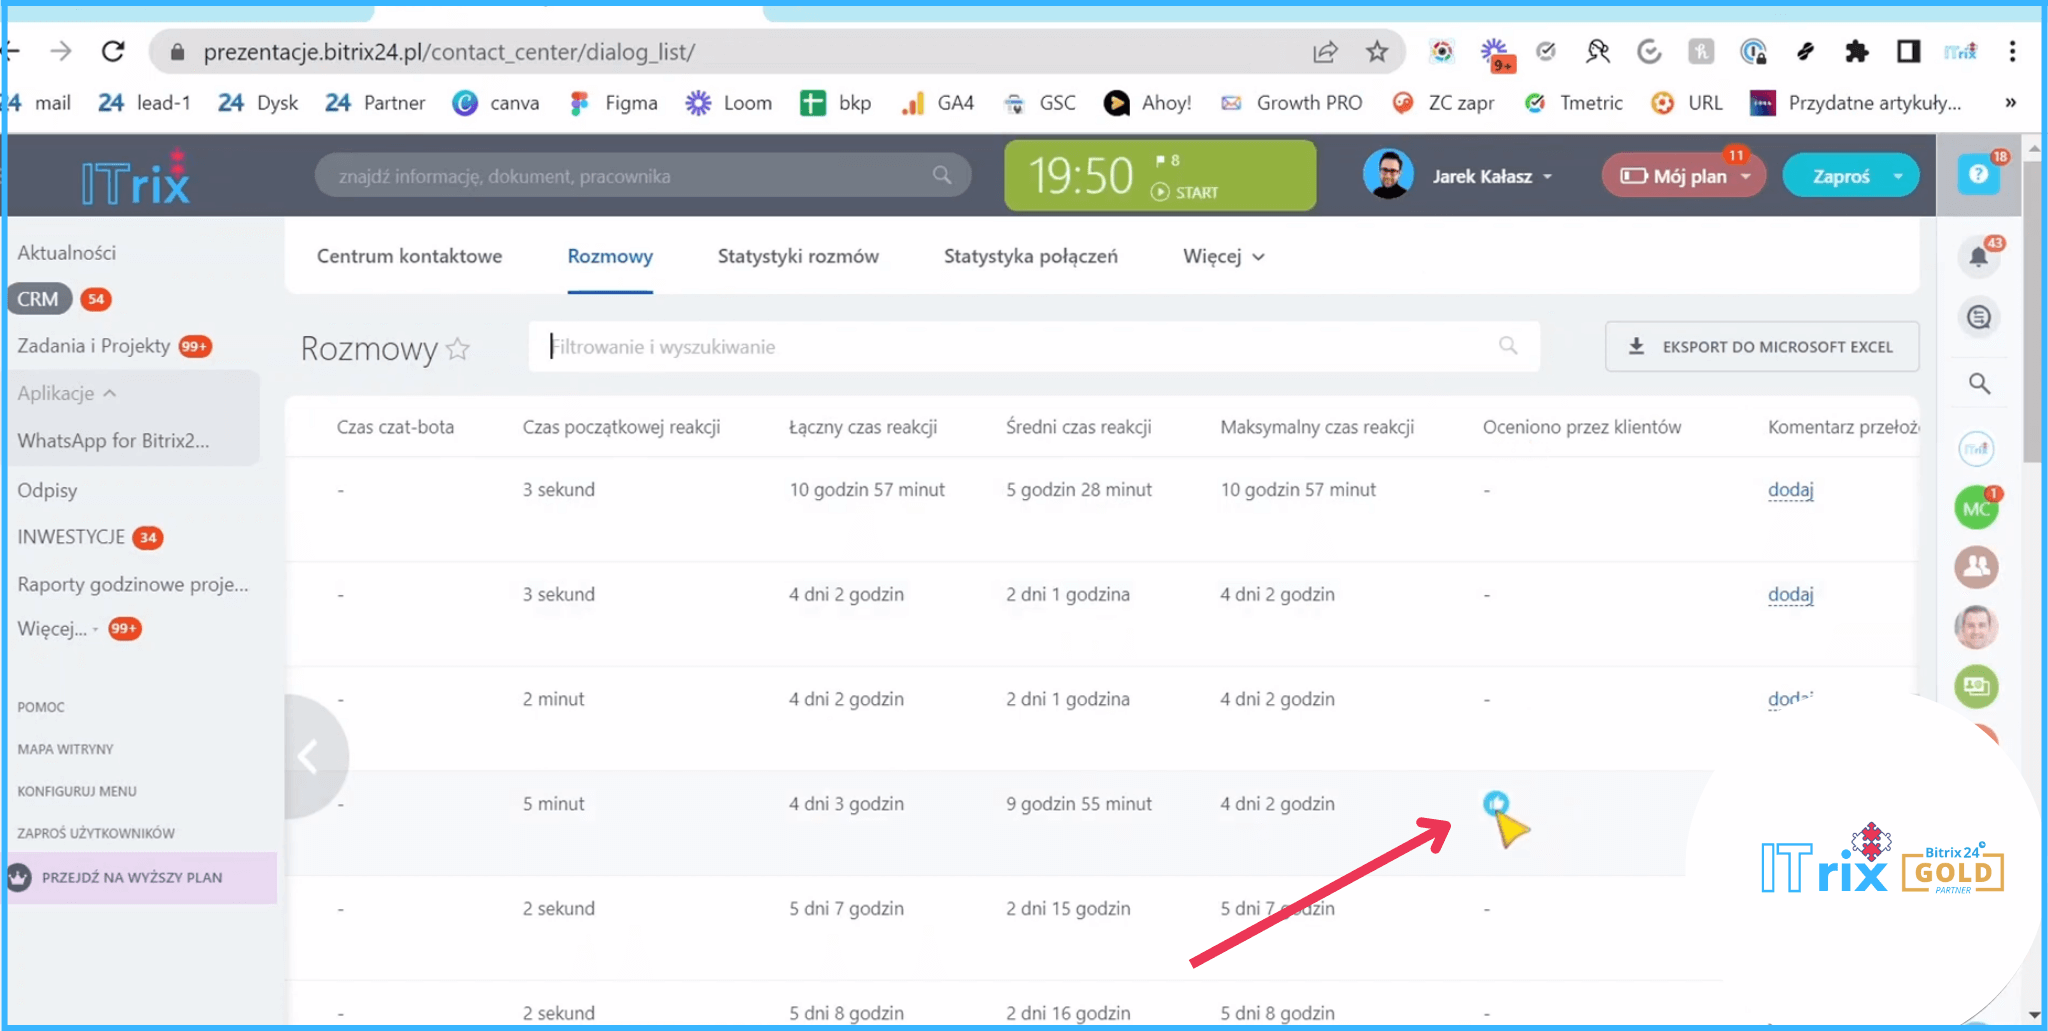Expand the Więcej tab dropdown

[x=1223, y=257]
